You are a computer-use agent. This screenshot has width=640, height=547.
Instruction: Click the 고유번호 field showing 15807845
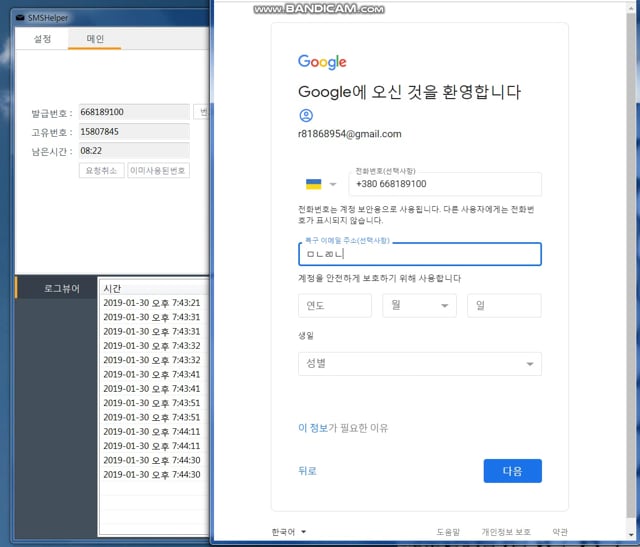134,131
